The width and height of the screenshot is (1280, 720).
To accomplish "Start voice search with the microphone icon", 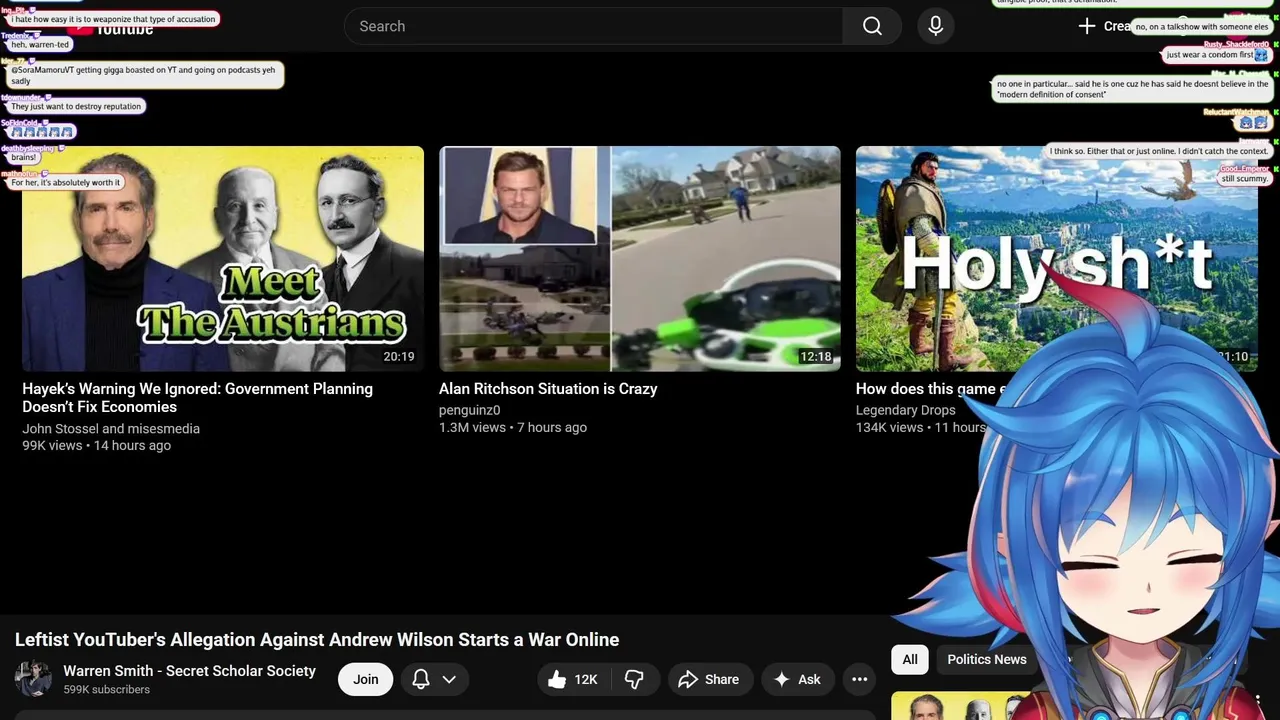I will [936, 26].
